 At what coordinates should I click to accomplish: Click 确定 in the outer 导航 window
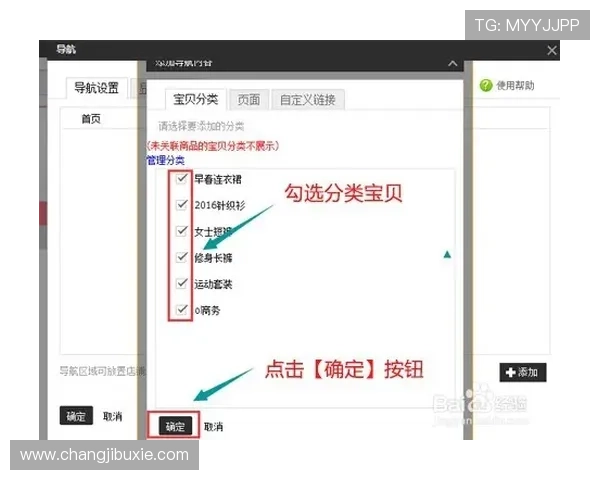point(76,416)
